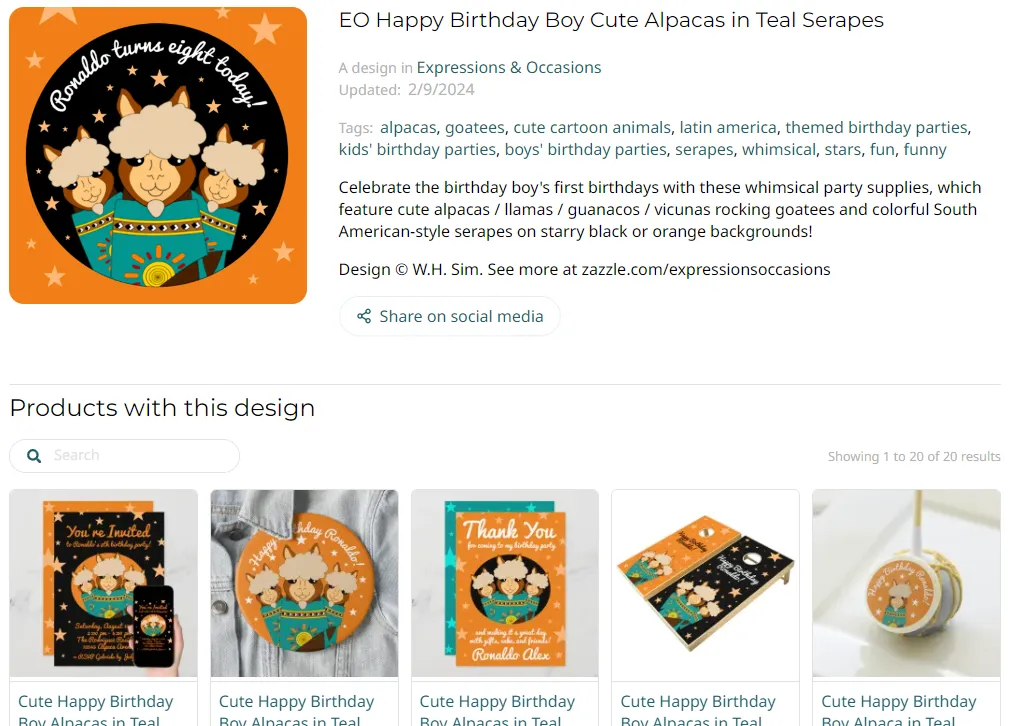View the Thank You card product
The height and width of the screenshot is (726, 1011).
pyautogui.click(x=505, y=584)
